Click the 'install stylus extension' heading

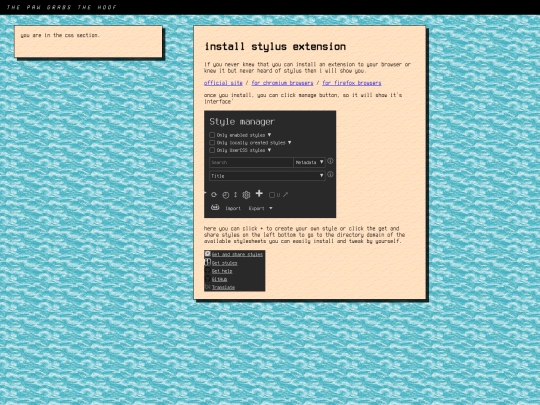tap(275, 46)
